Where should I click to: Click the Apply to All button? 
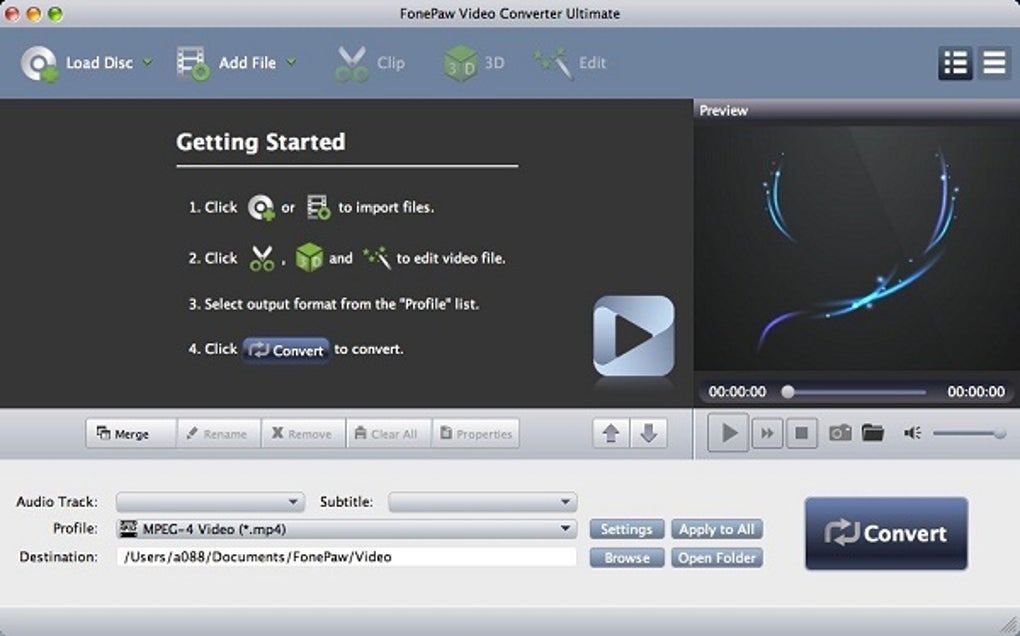(x=717, y=529)
